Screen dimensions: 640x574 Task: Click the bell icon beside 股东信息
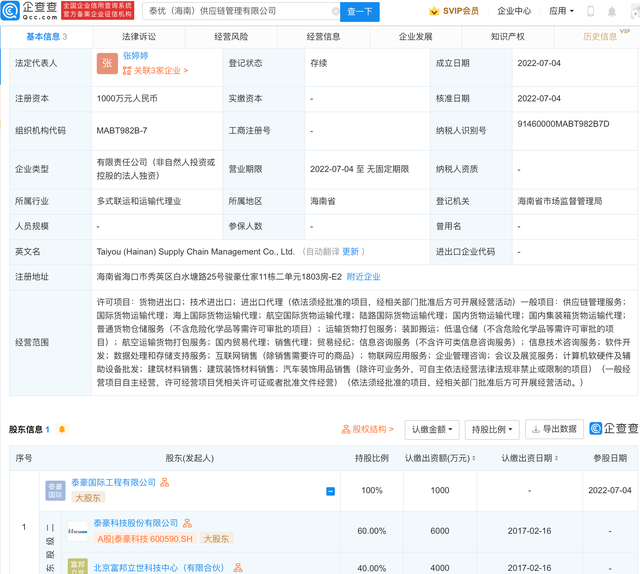point(62,430)
